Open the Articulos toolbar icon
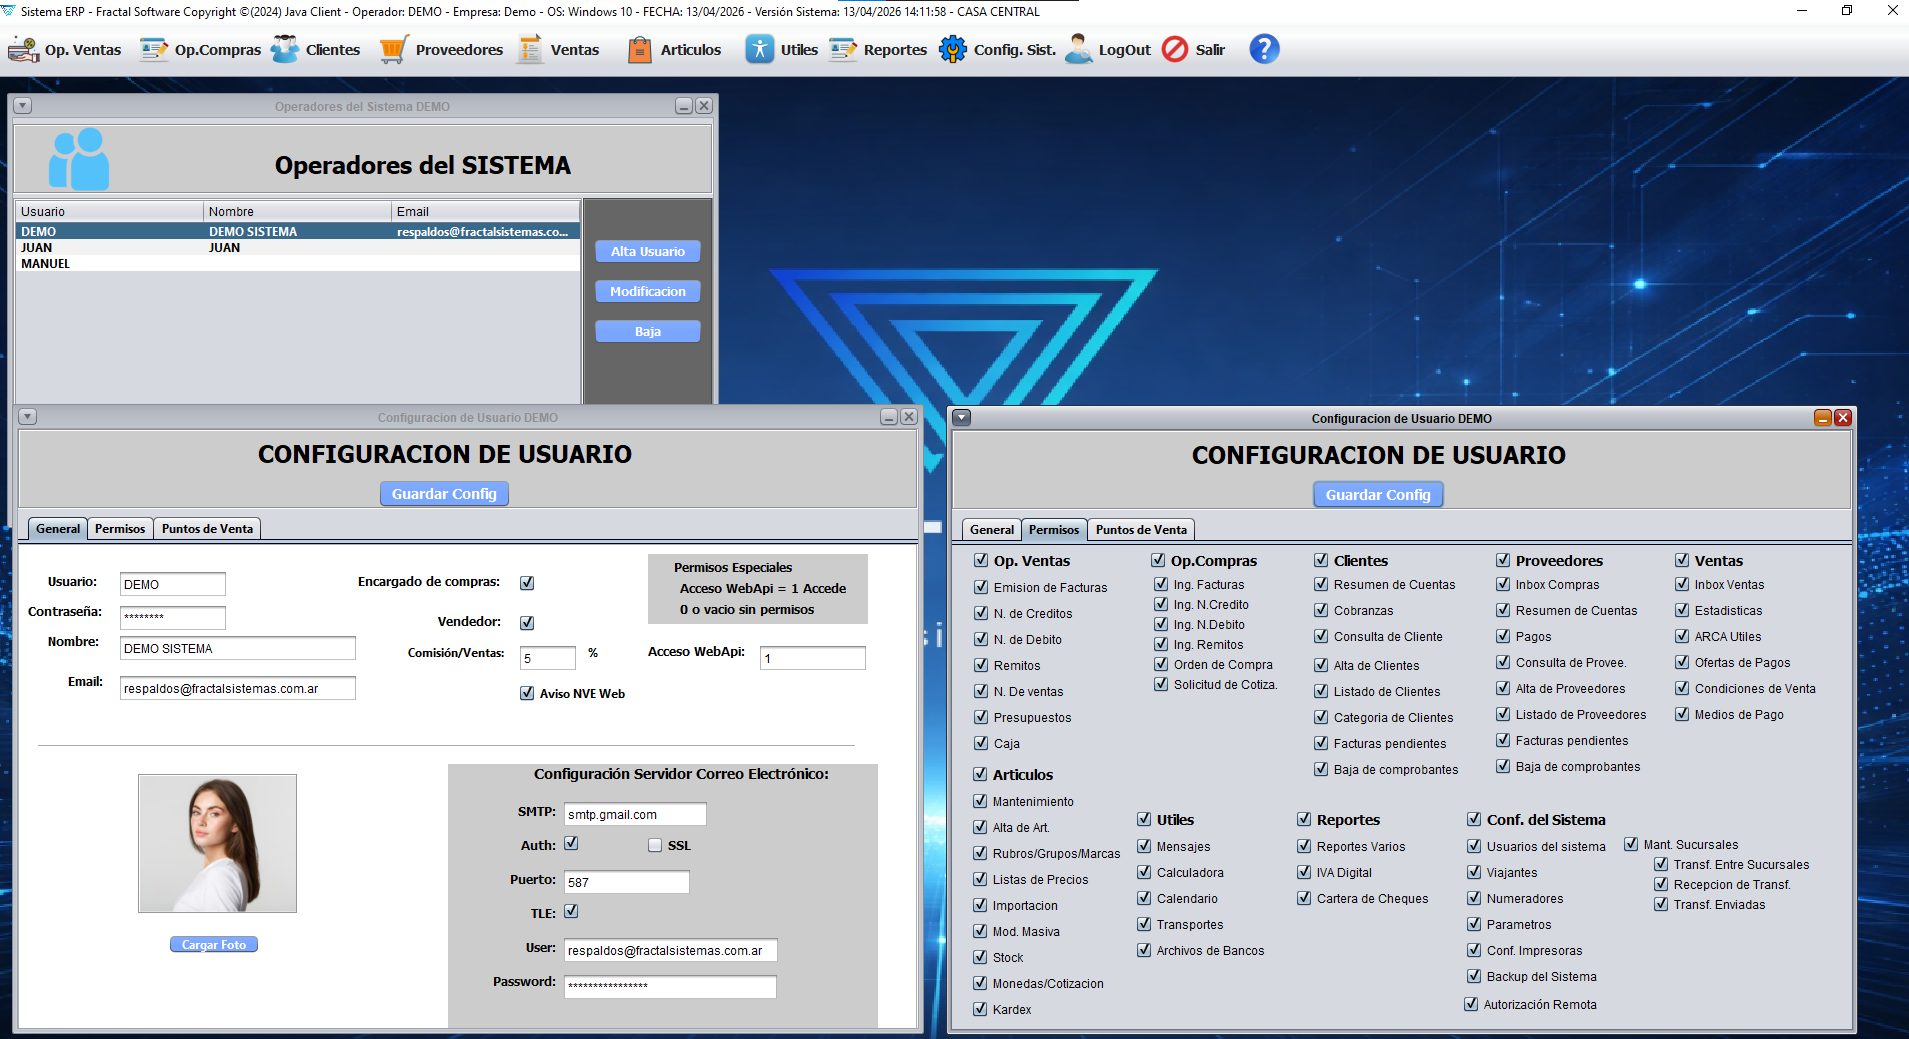Image resolution: width=1909 pixels, height=1039 pixels. [640, 49]
